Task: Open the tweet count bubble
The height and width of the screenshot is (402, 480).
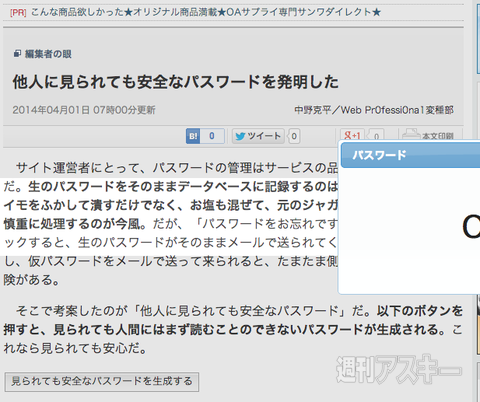Action: tap(294, 136)
